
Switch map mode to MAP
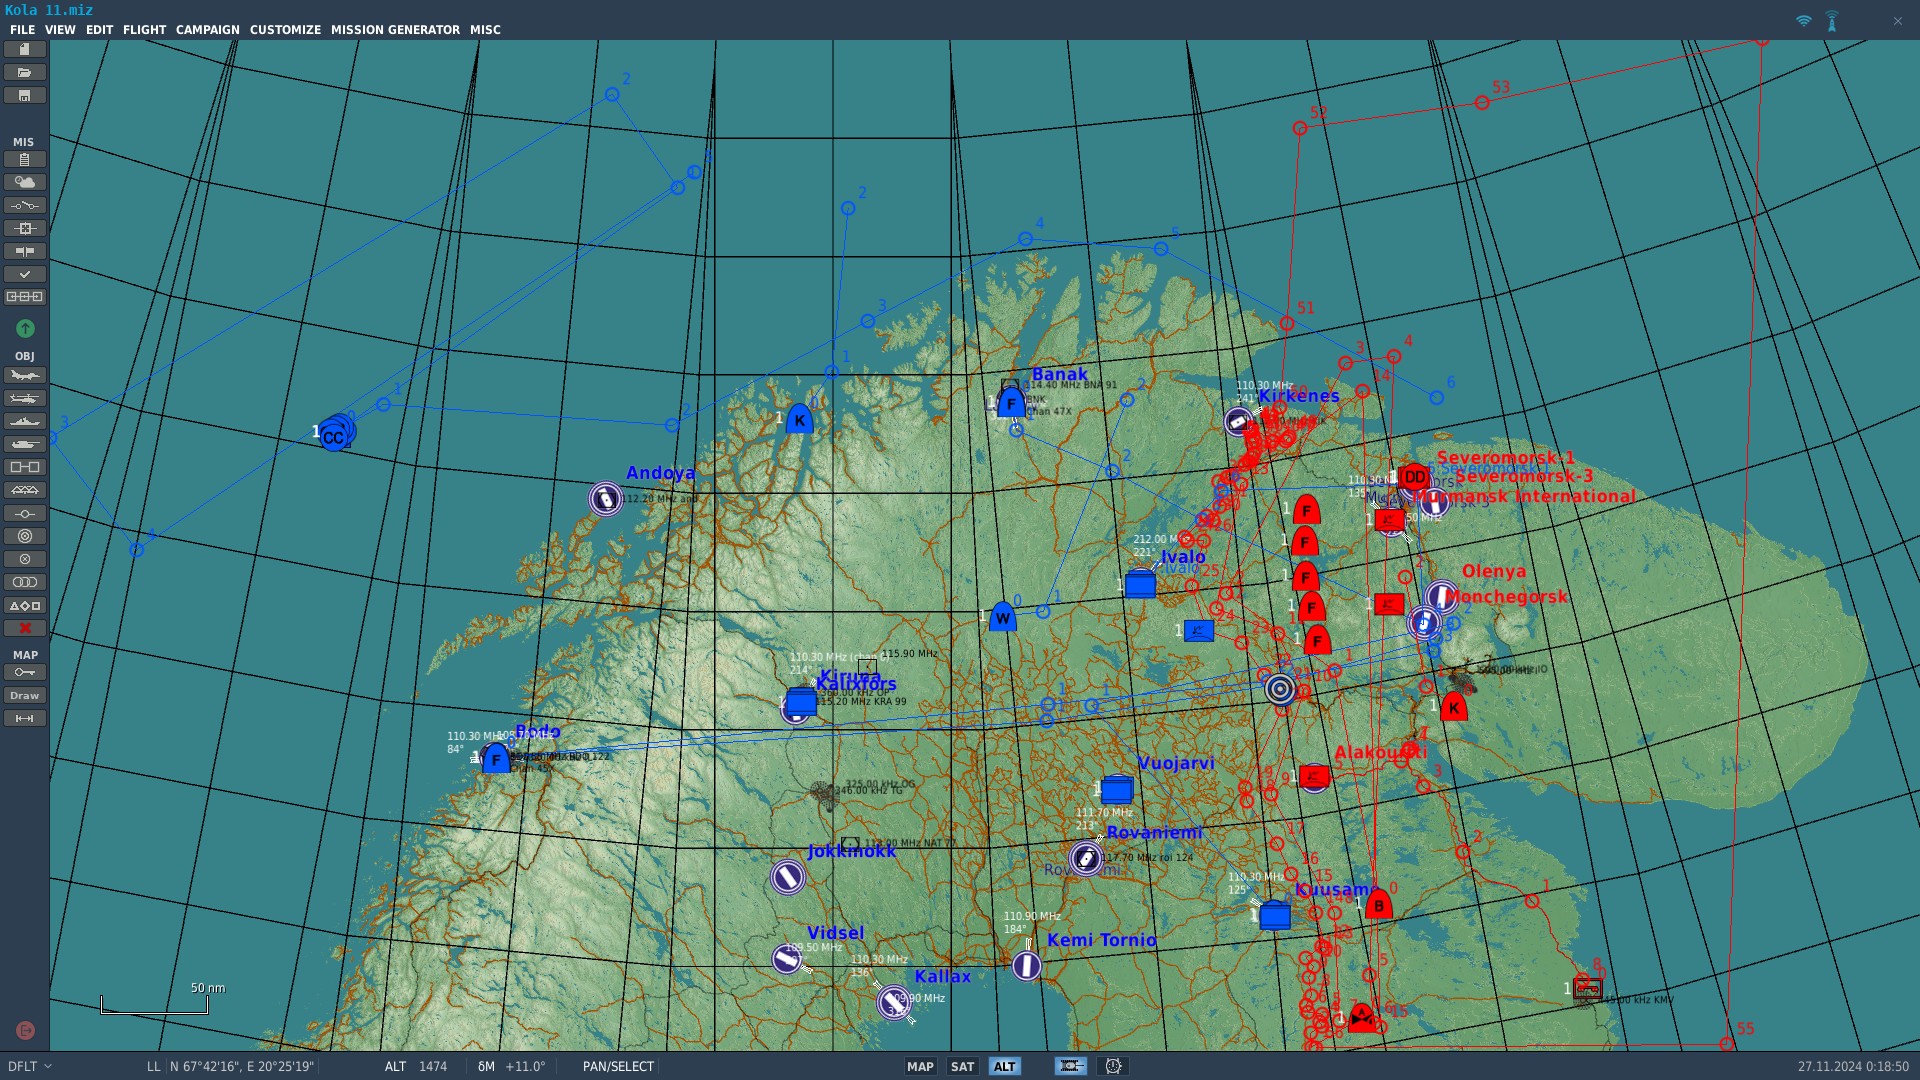click(x=919, y=1066)
